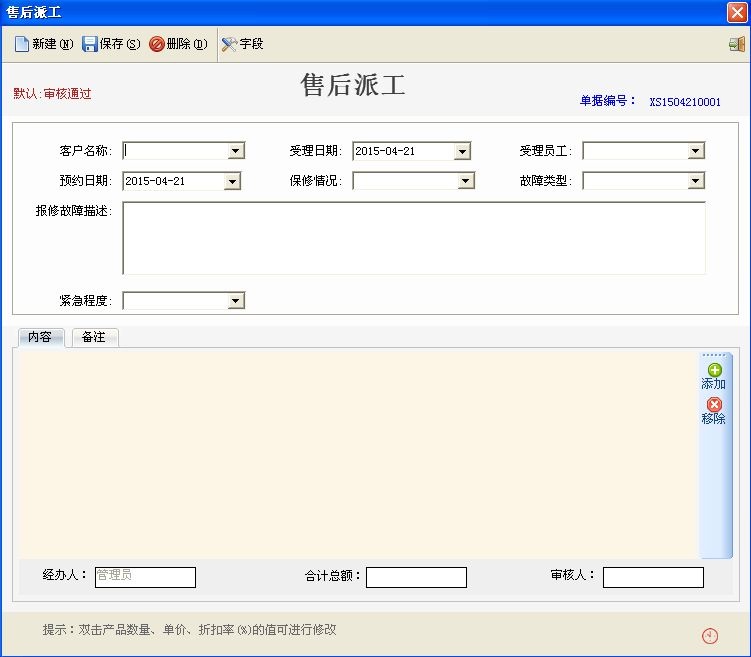Open the 字段 (Fields) tool icon
Image resolution: width=751 pixels, height=657 pixels.
[229, 44]
